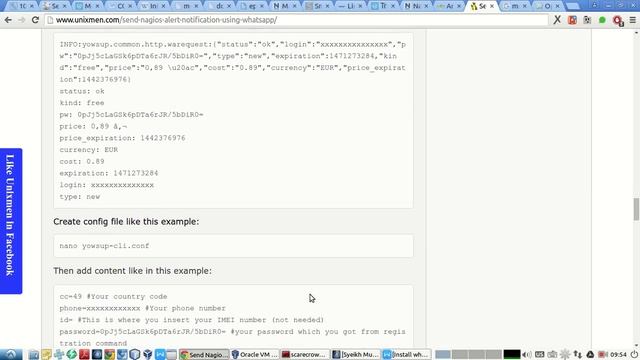
Task: Click the 09:54 clock in tray
Action: 618,355
